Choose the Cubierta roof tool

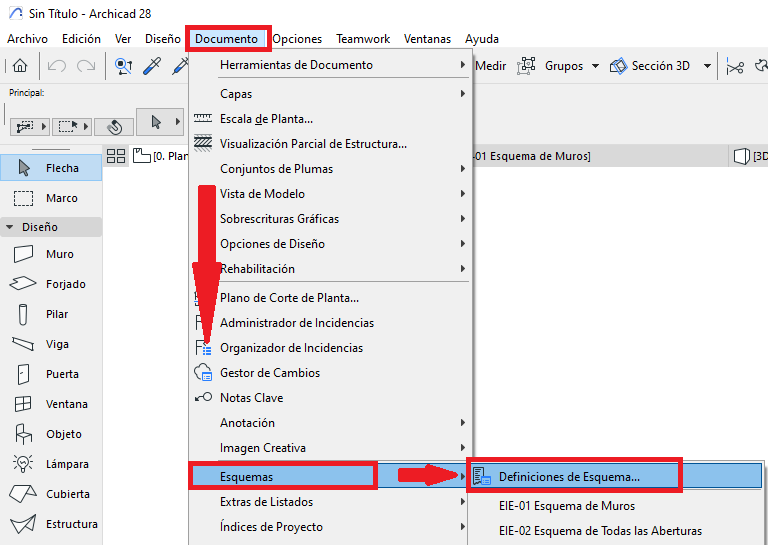coord(50,494)
